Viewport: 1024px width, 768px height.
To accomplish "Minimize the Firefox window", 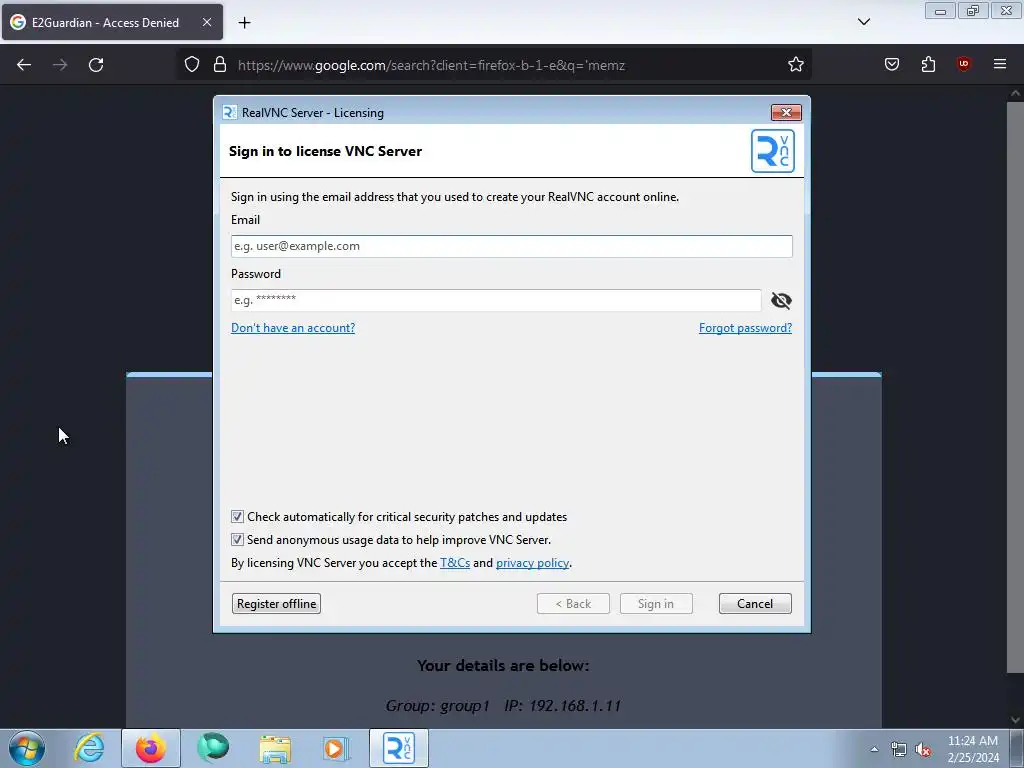I will pyautogui.click(x=940, y=10).
